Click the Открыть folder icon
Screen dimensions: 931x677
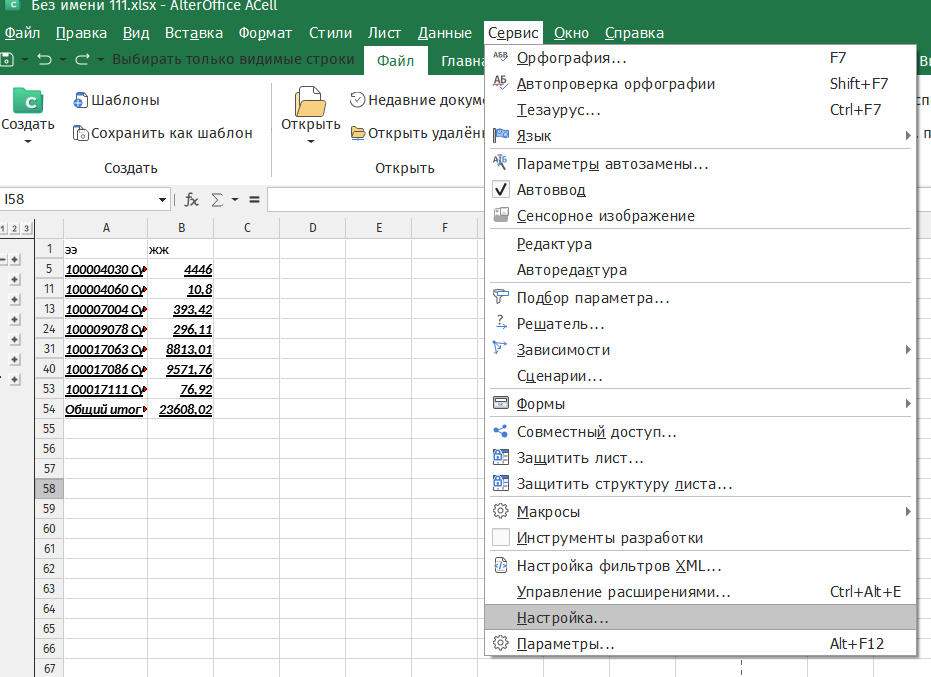click(310, 103)
